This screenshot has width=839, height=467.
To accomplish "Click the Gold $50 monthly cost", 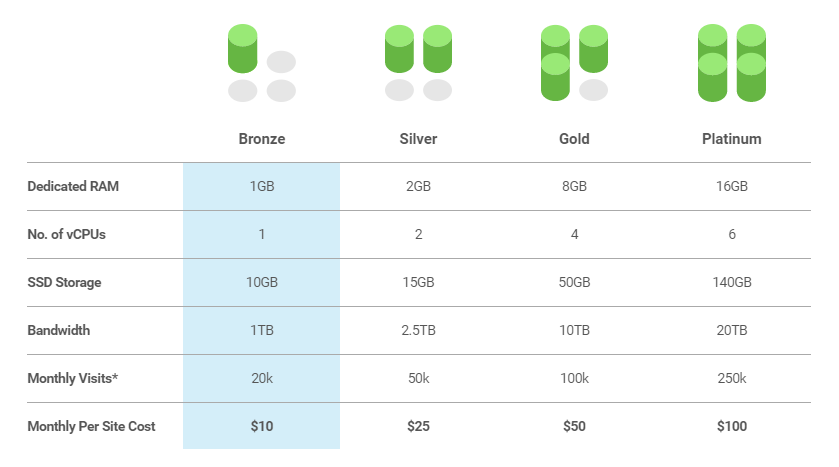I will (x=574, y=426).
